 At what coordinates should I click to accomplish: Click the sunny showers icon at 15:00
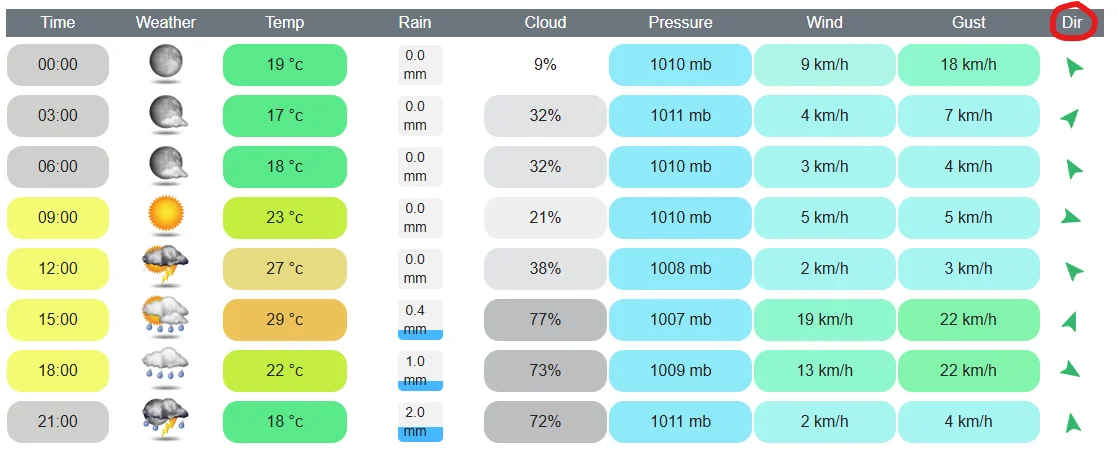pos(165,318)
